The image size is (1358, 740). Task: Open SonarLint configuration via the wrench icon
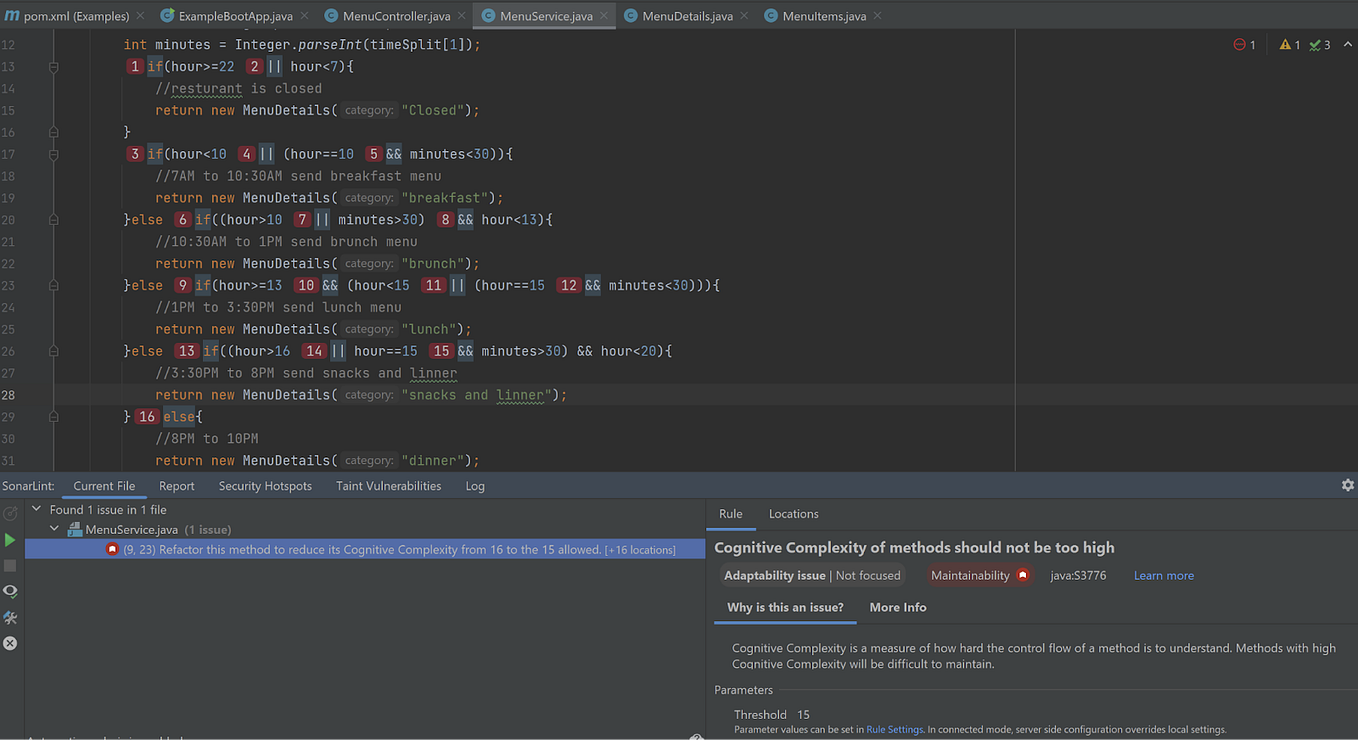click(12, 617)
